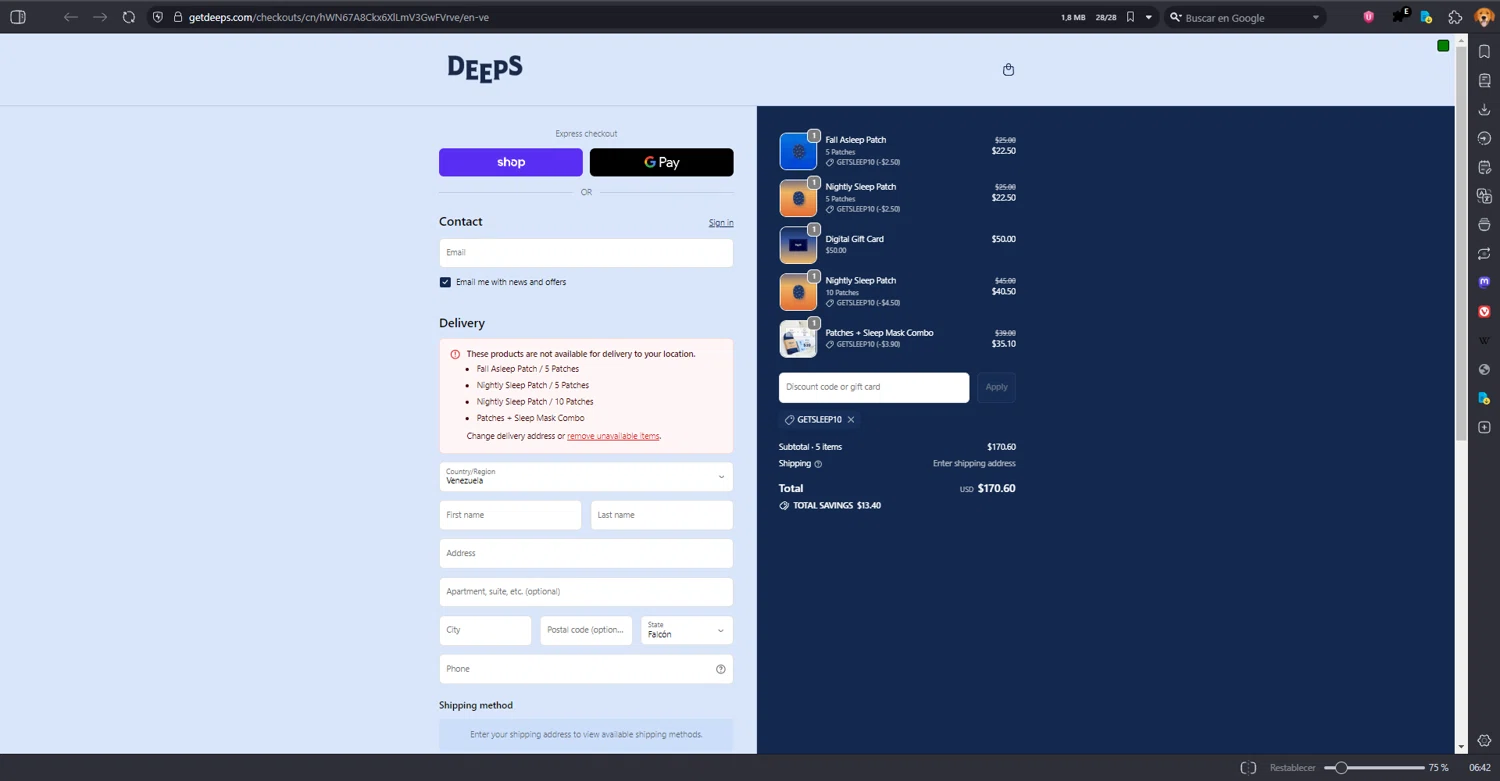The image size is (1500, 781).
Task: Open the Translate side panel
Action: tap(1484, 196)
